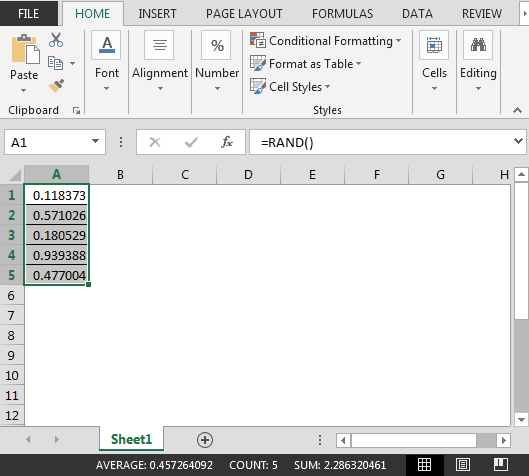
Task: Add a new sheet with plus icon
Action: pyautogui.click(x=205, y=440)
